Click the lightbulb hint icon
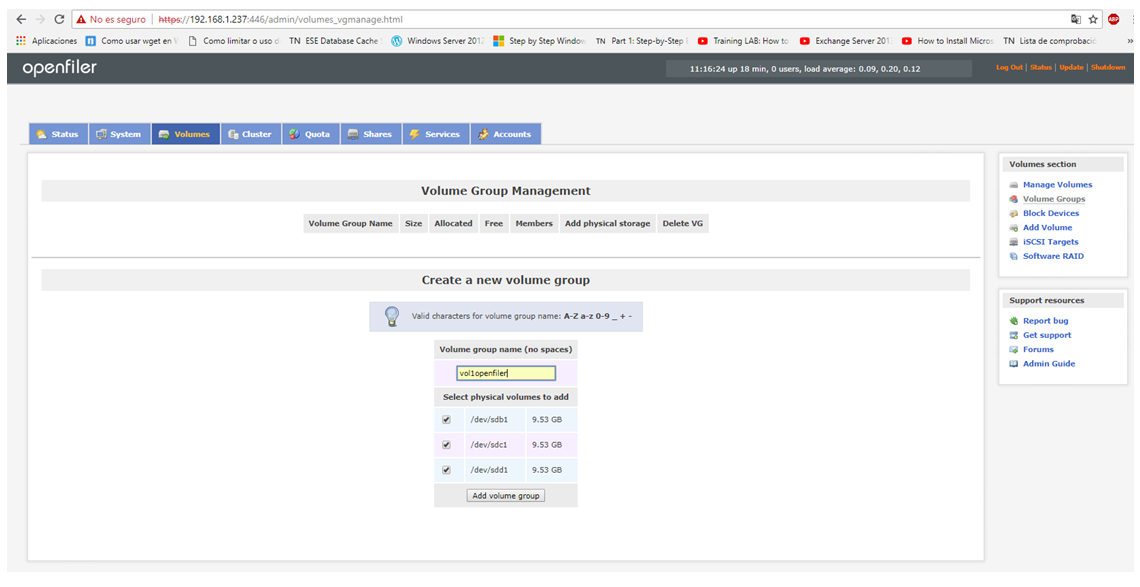The image size is (1140, 587). pyautogui.click(x=392, y=316)
